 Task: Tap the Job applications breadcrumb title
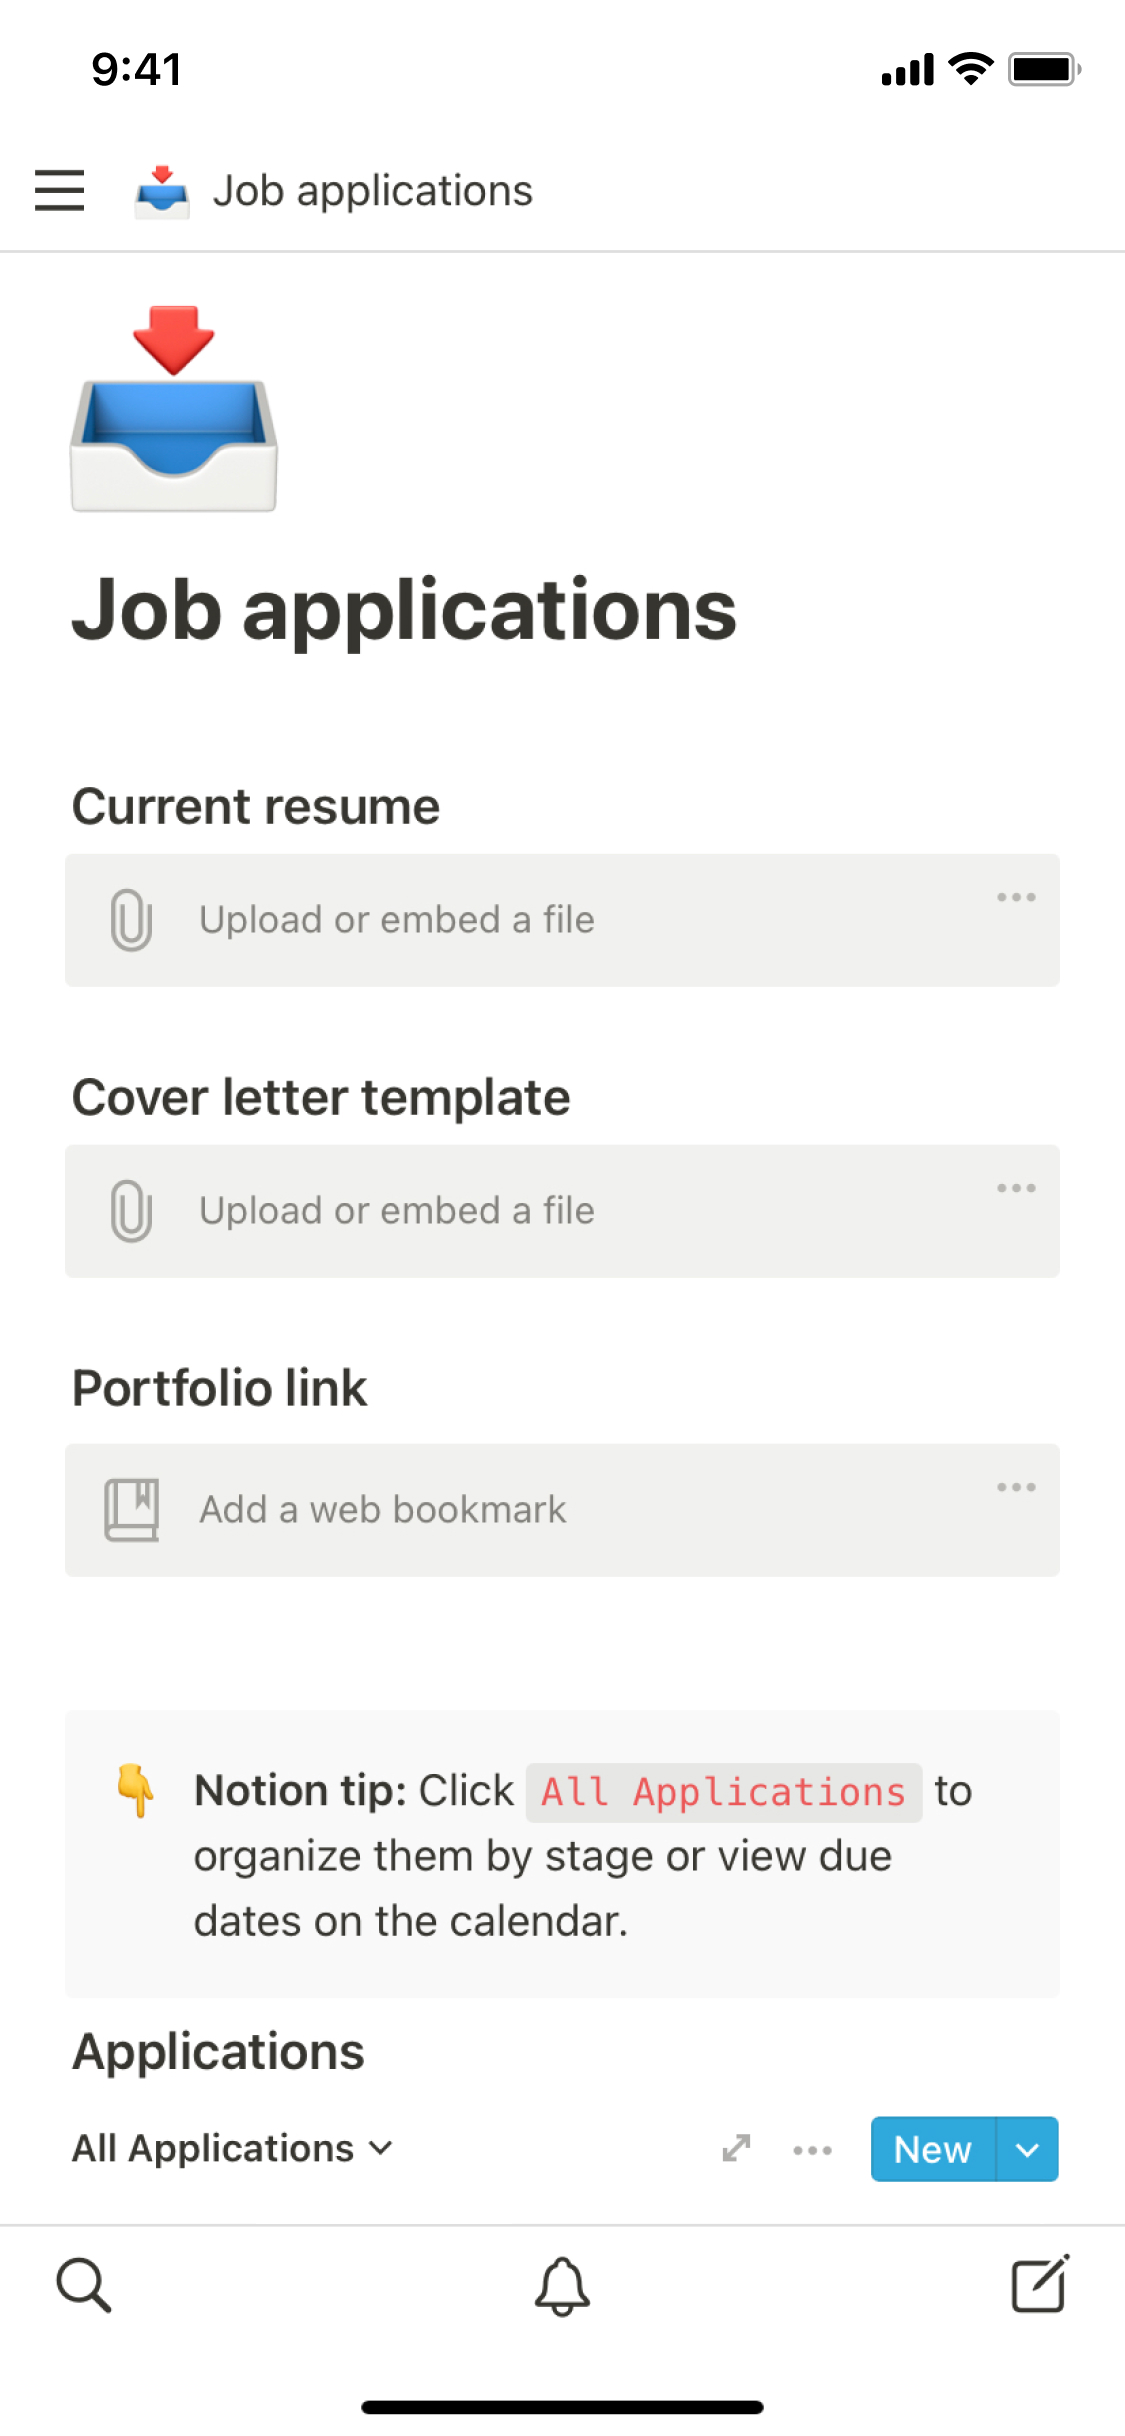372,191
